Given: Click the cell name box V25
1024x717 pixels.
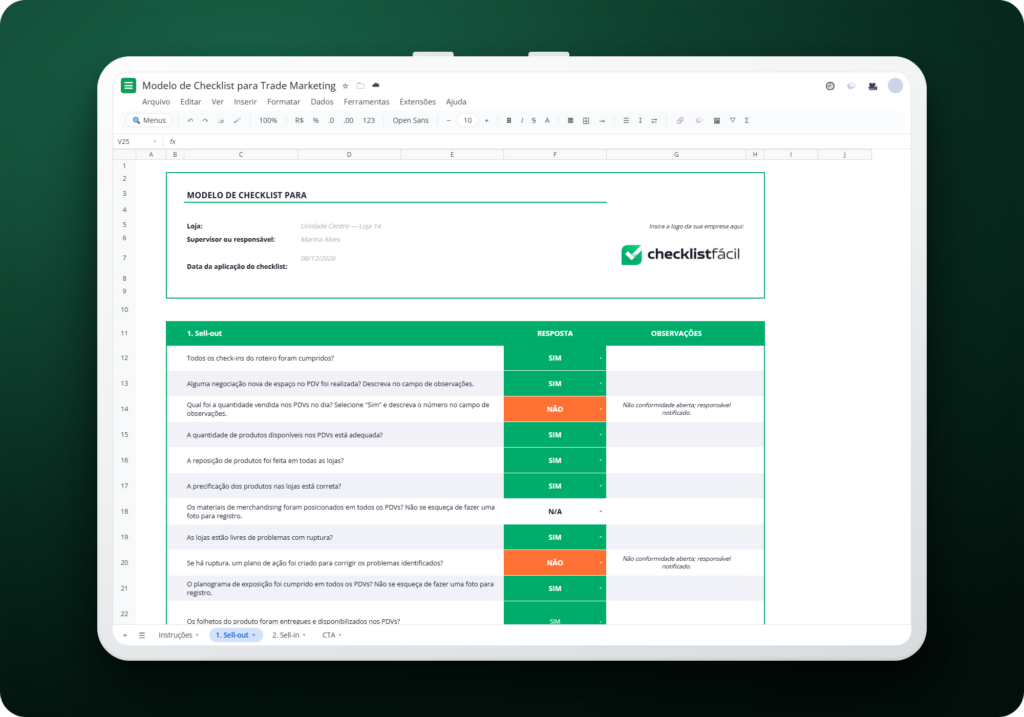Looking at the screenshot, I should pos(136,142).
